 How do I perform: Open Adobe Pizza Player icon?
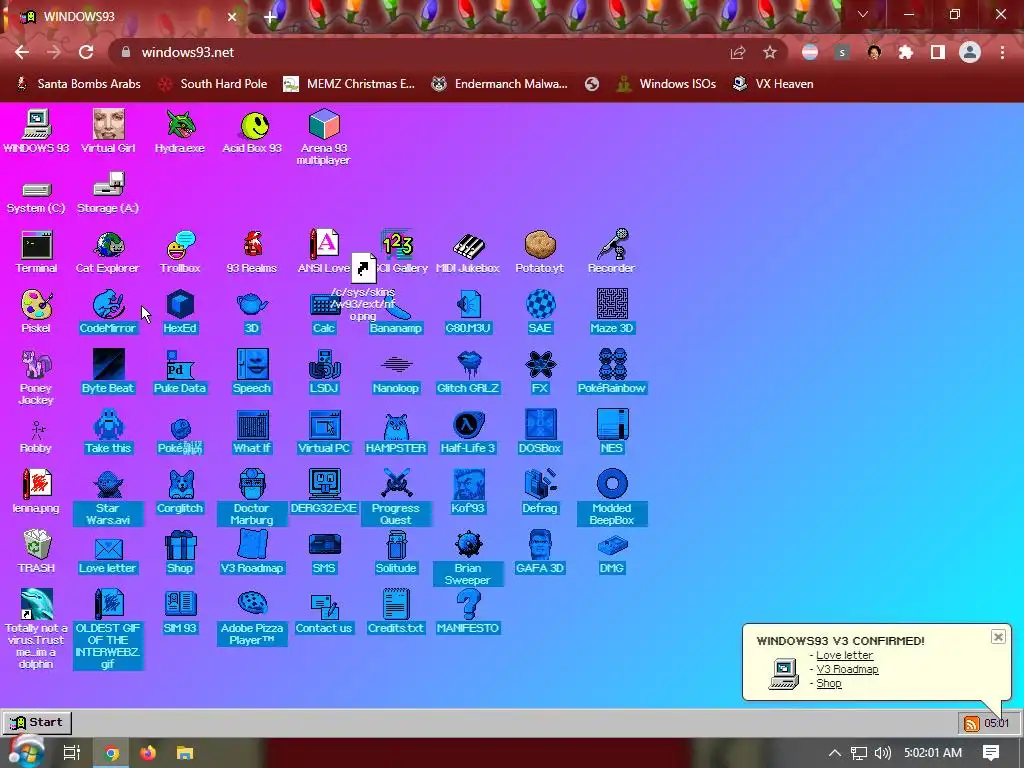coord(252,618)
